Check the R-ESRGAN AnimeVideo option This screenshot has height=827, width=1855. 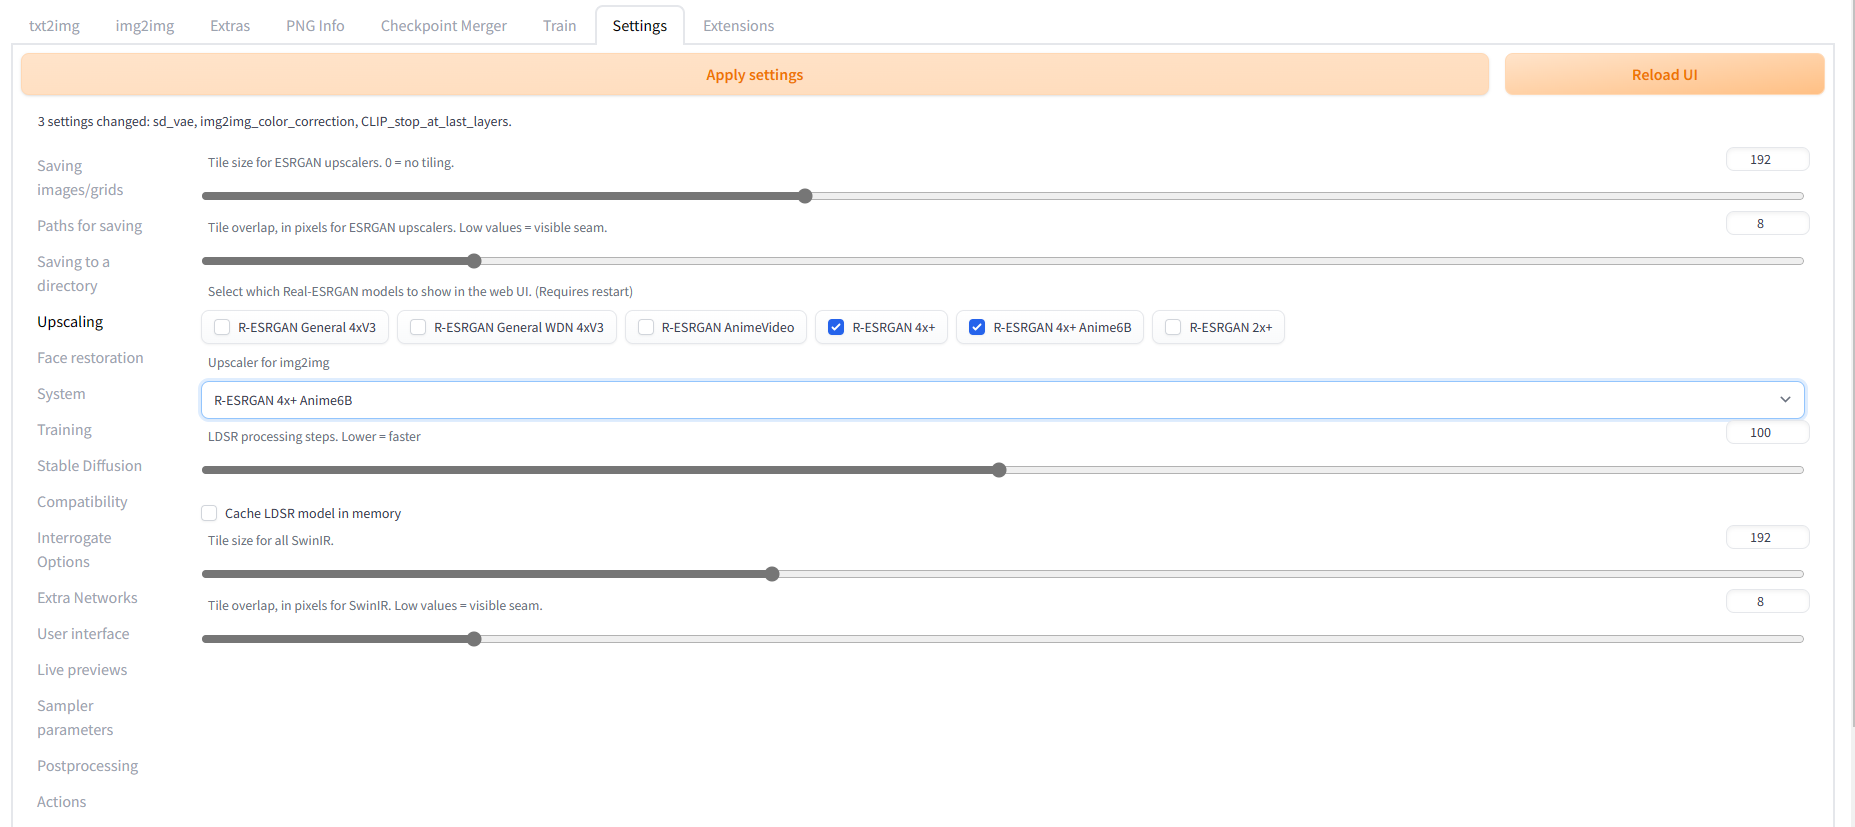point(646,327)
